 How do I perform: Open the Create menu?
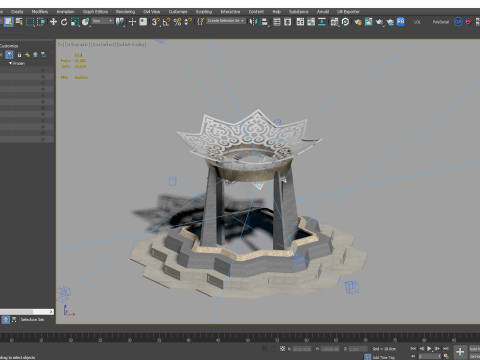pos(17,12)
